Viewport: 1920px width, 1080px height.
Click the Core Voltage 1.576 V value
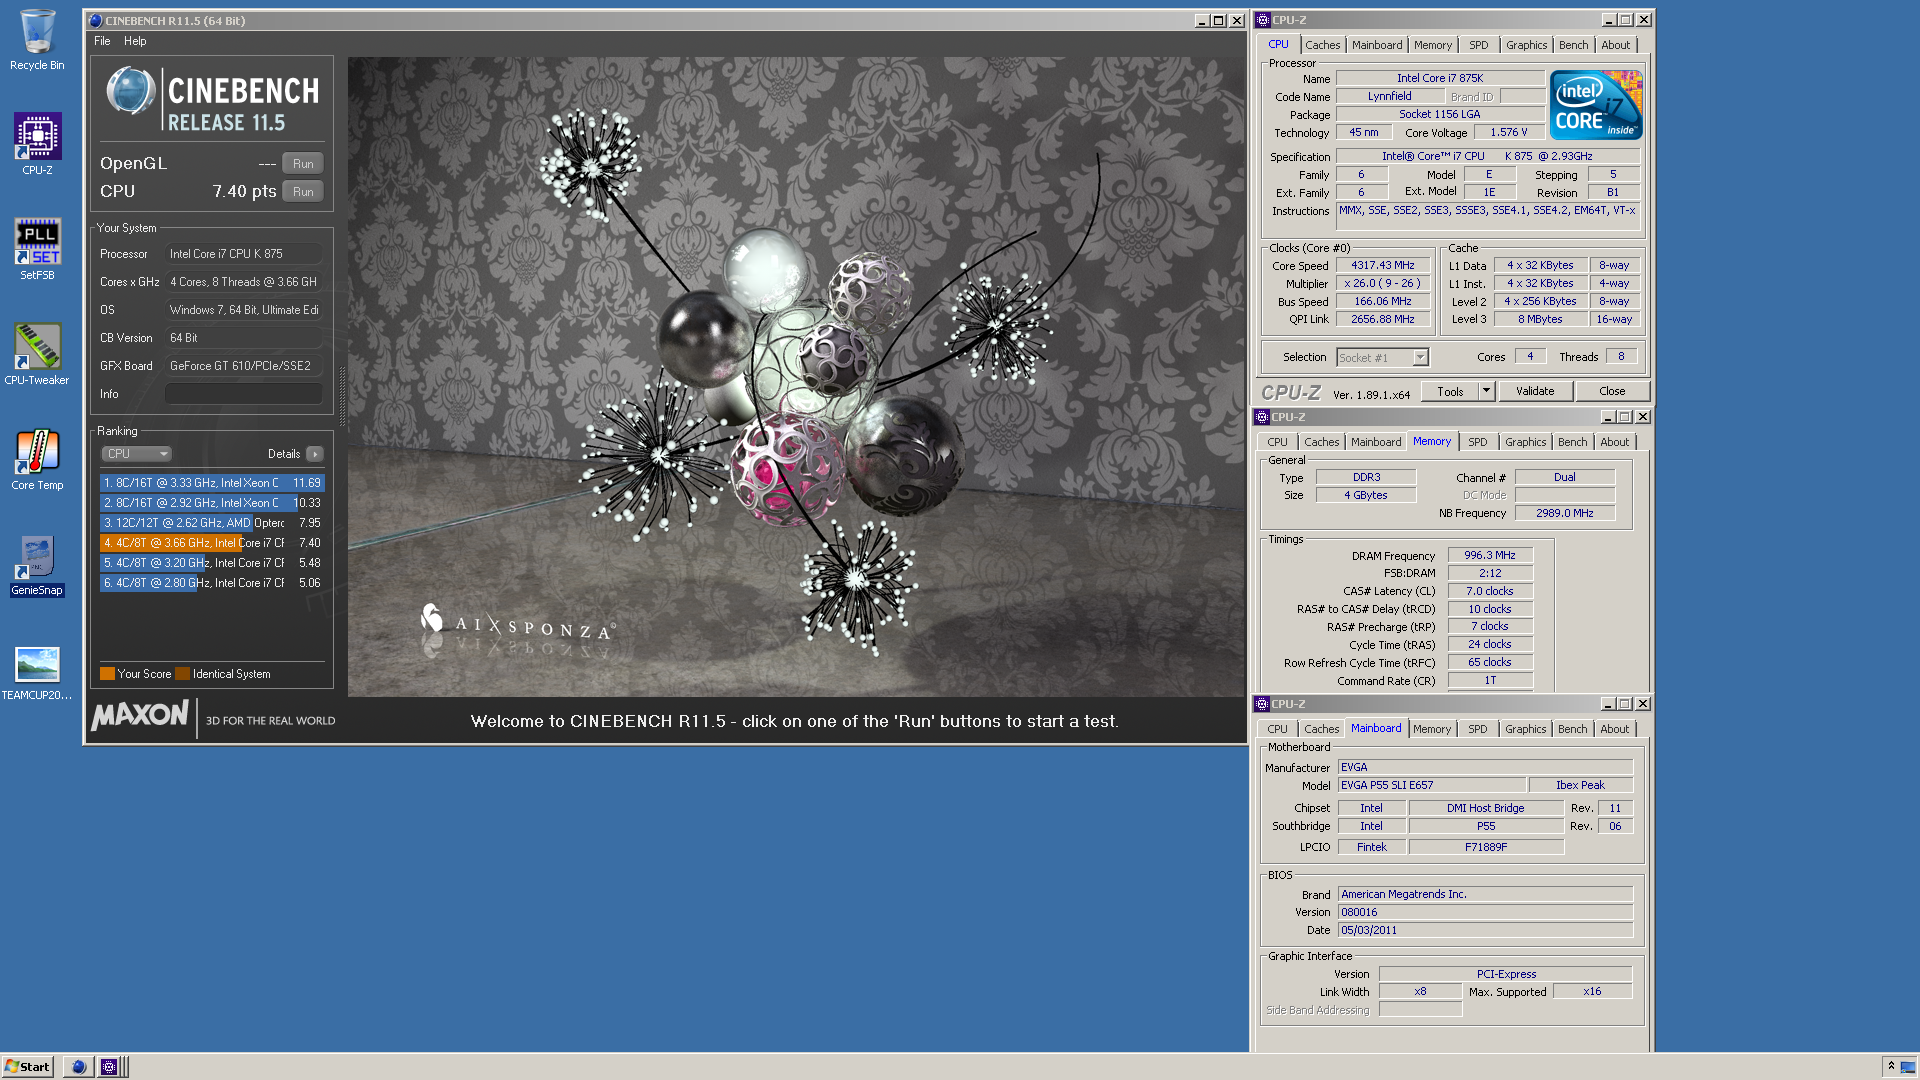pos(1508,133)
